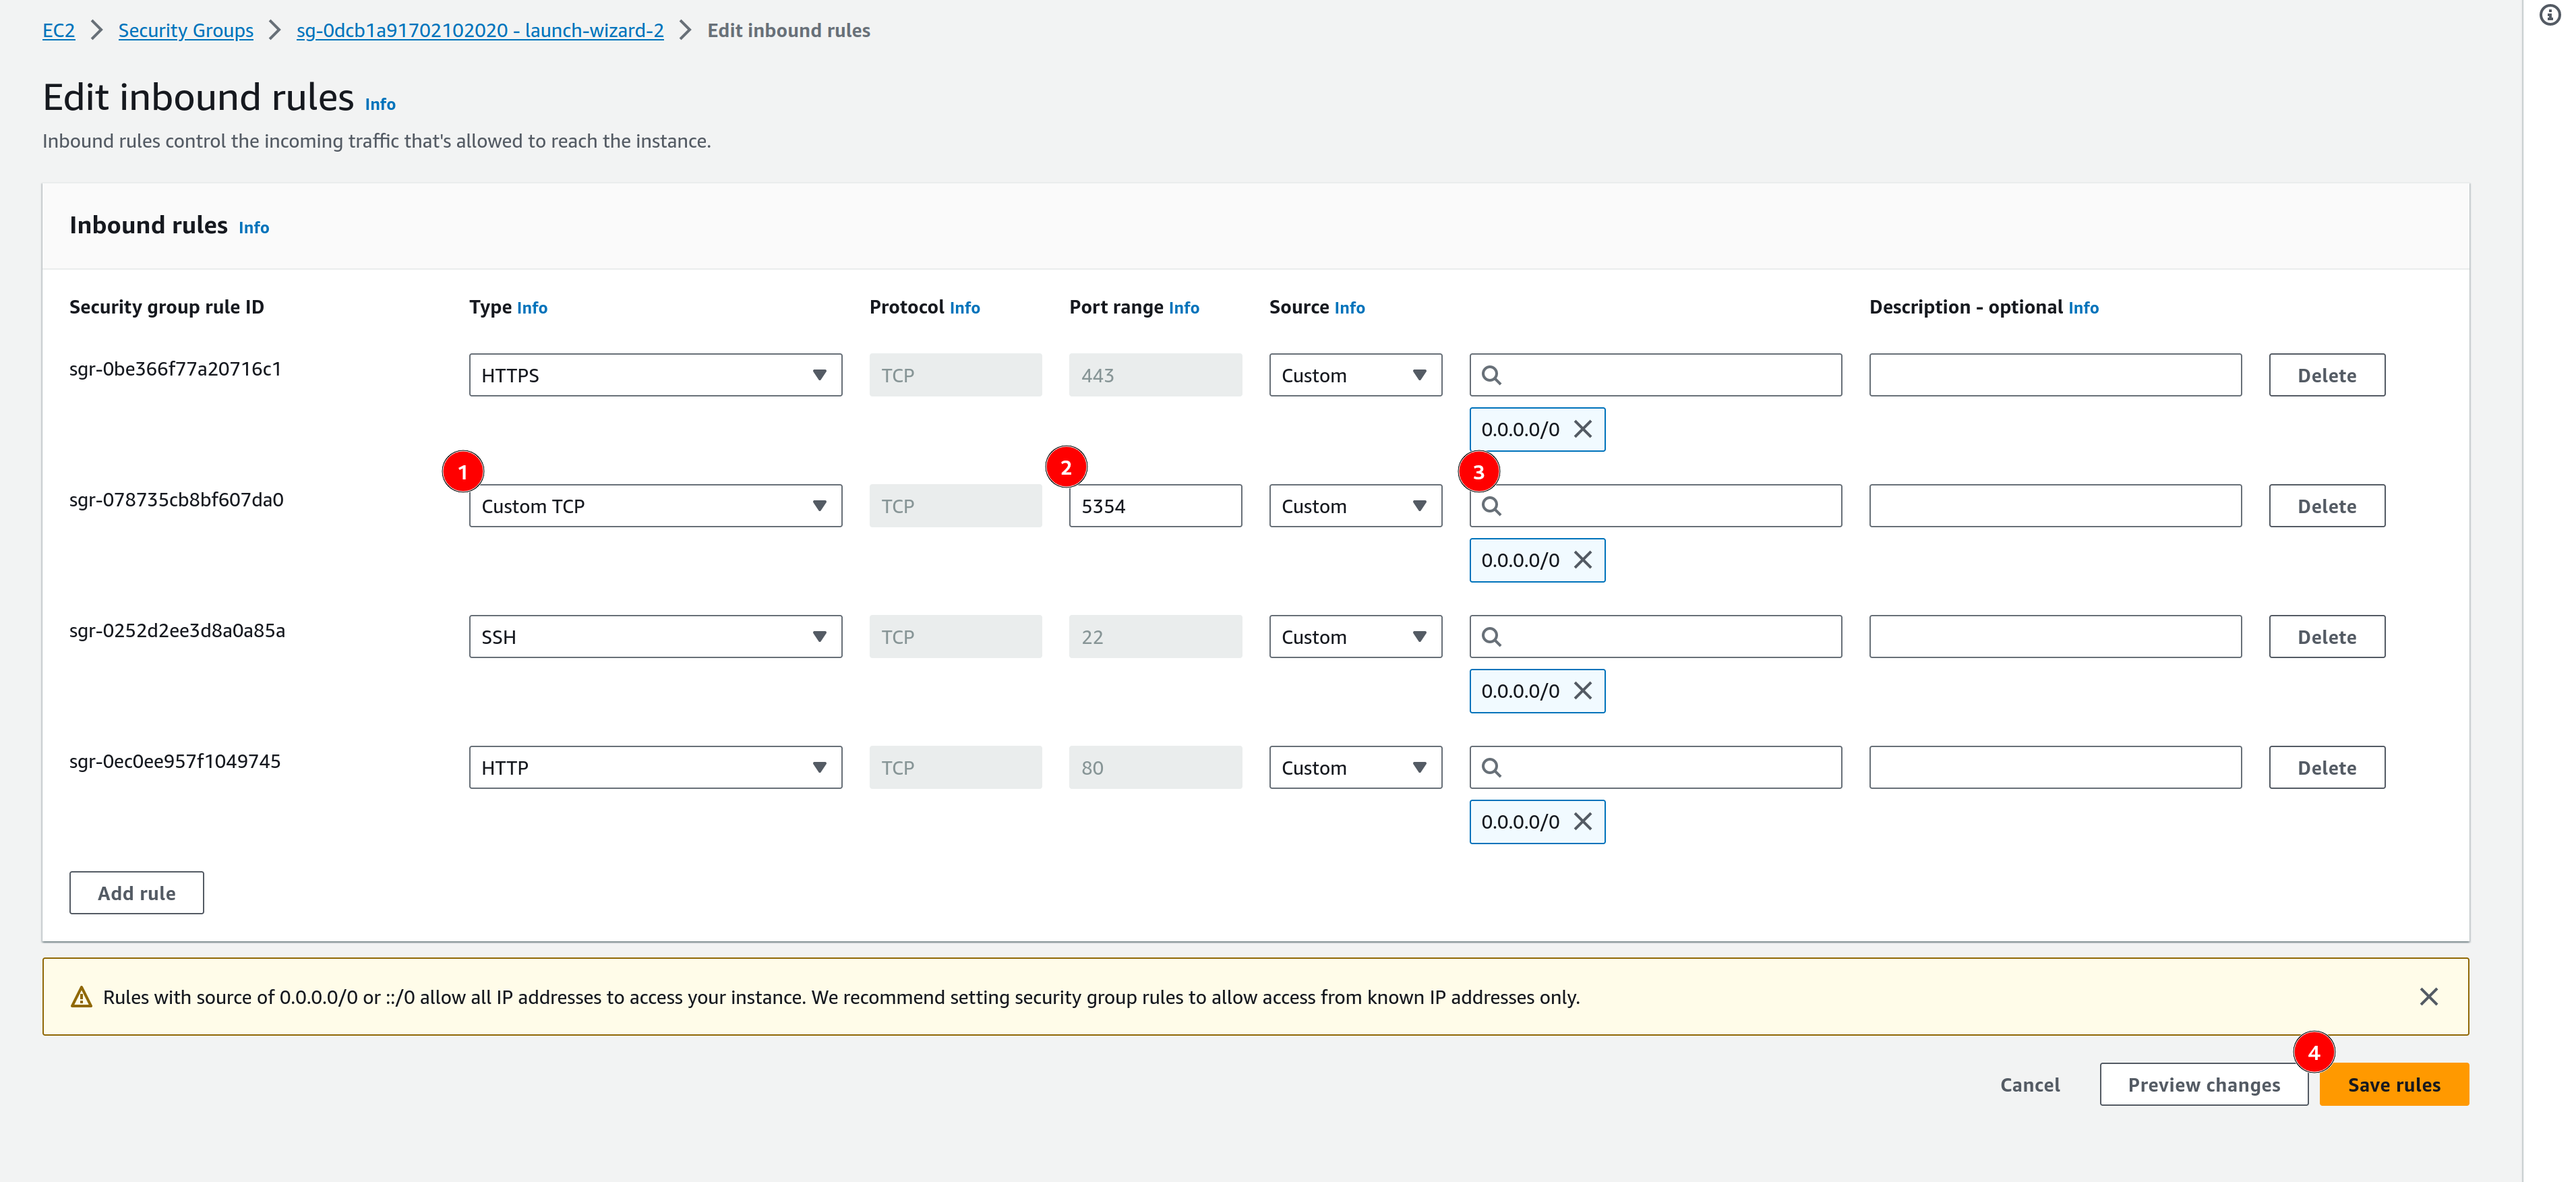Click Save rules button
The image size is (2576, 1182).
coord(2393,1085)
